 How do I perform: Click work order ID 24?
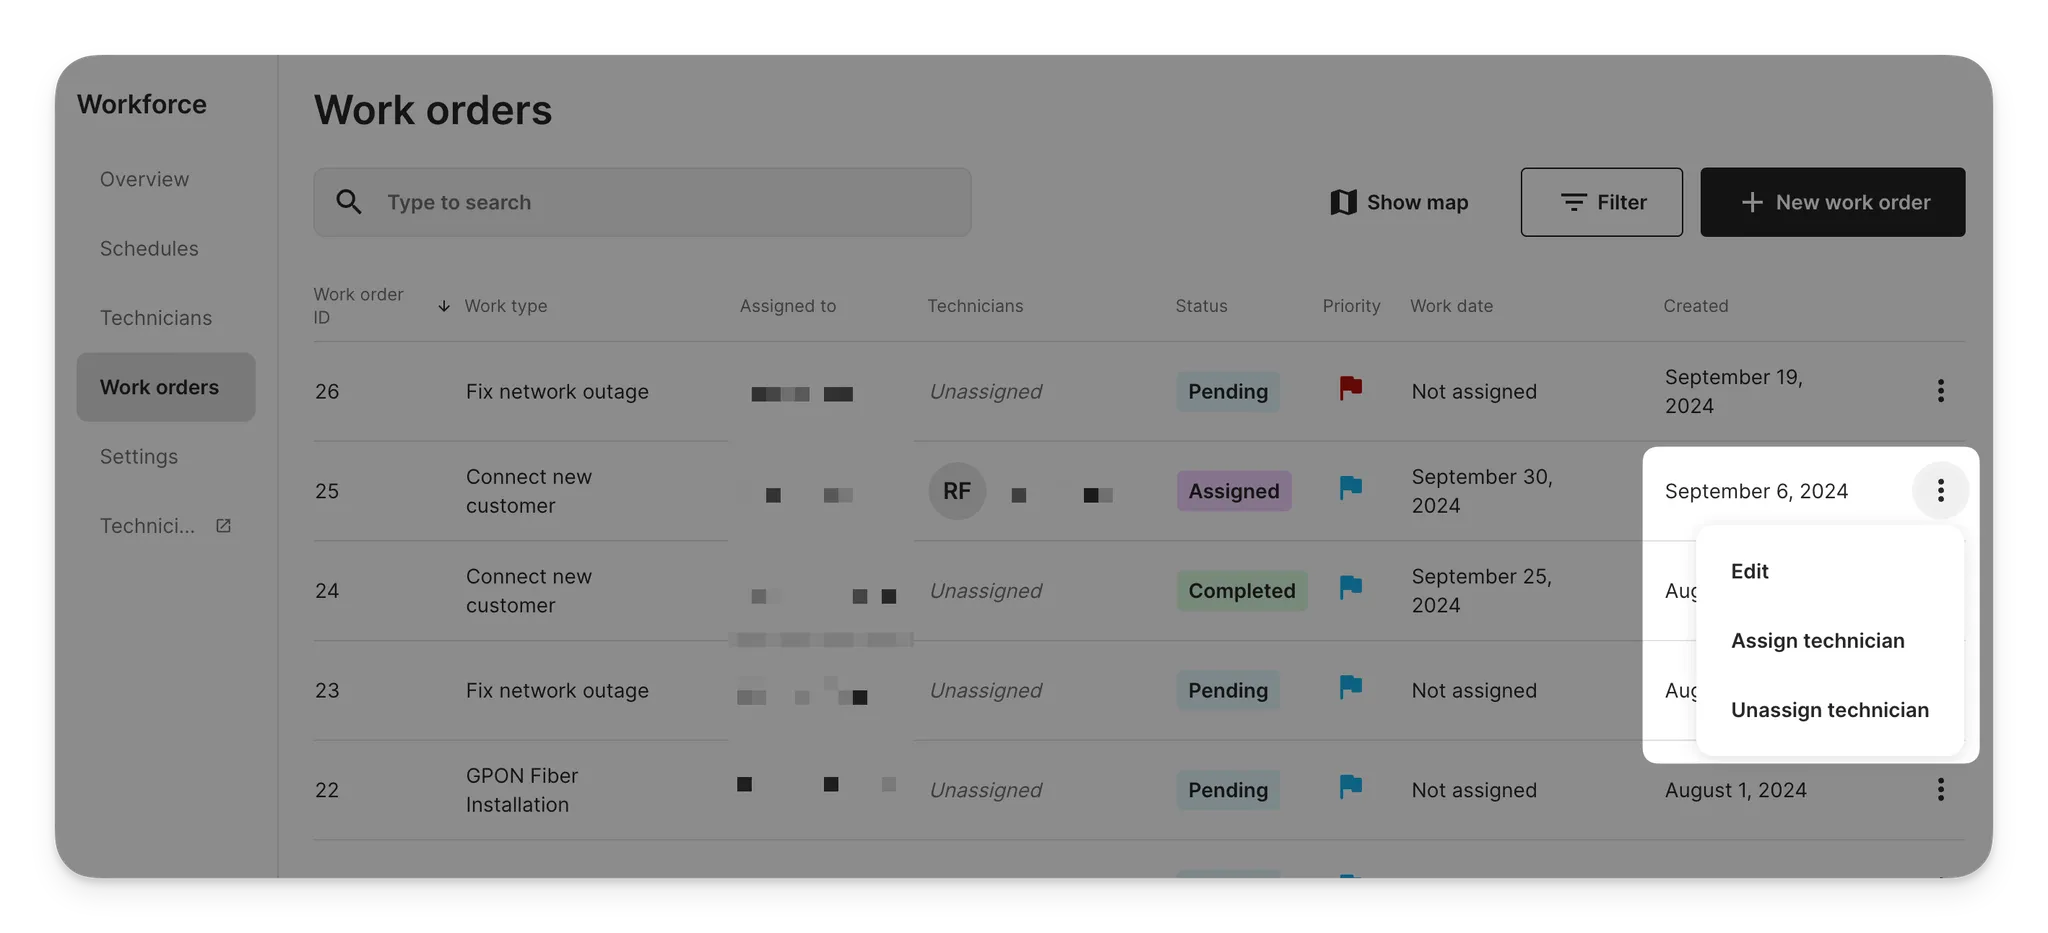pyautogui.click(x=327, y=591)
